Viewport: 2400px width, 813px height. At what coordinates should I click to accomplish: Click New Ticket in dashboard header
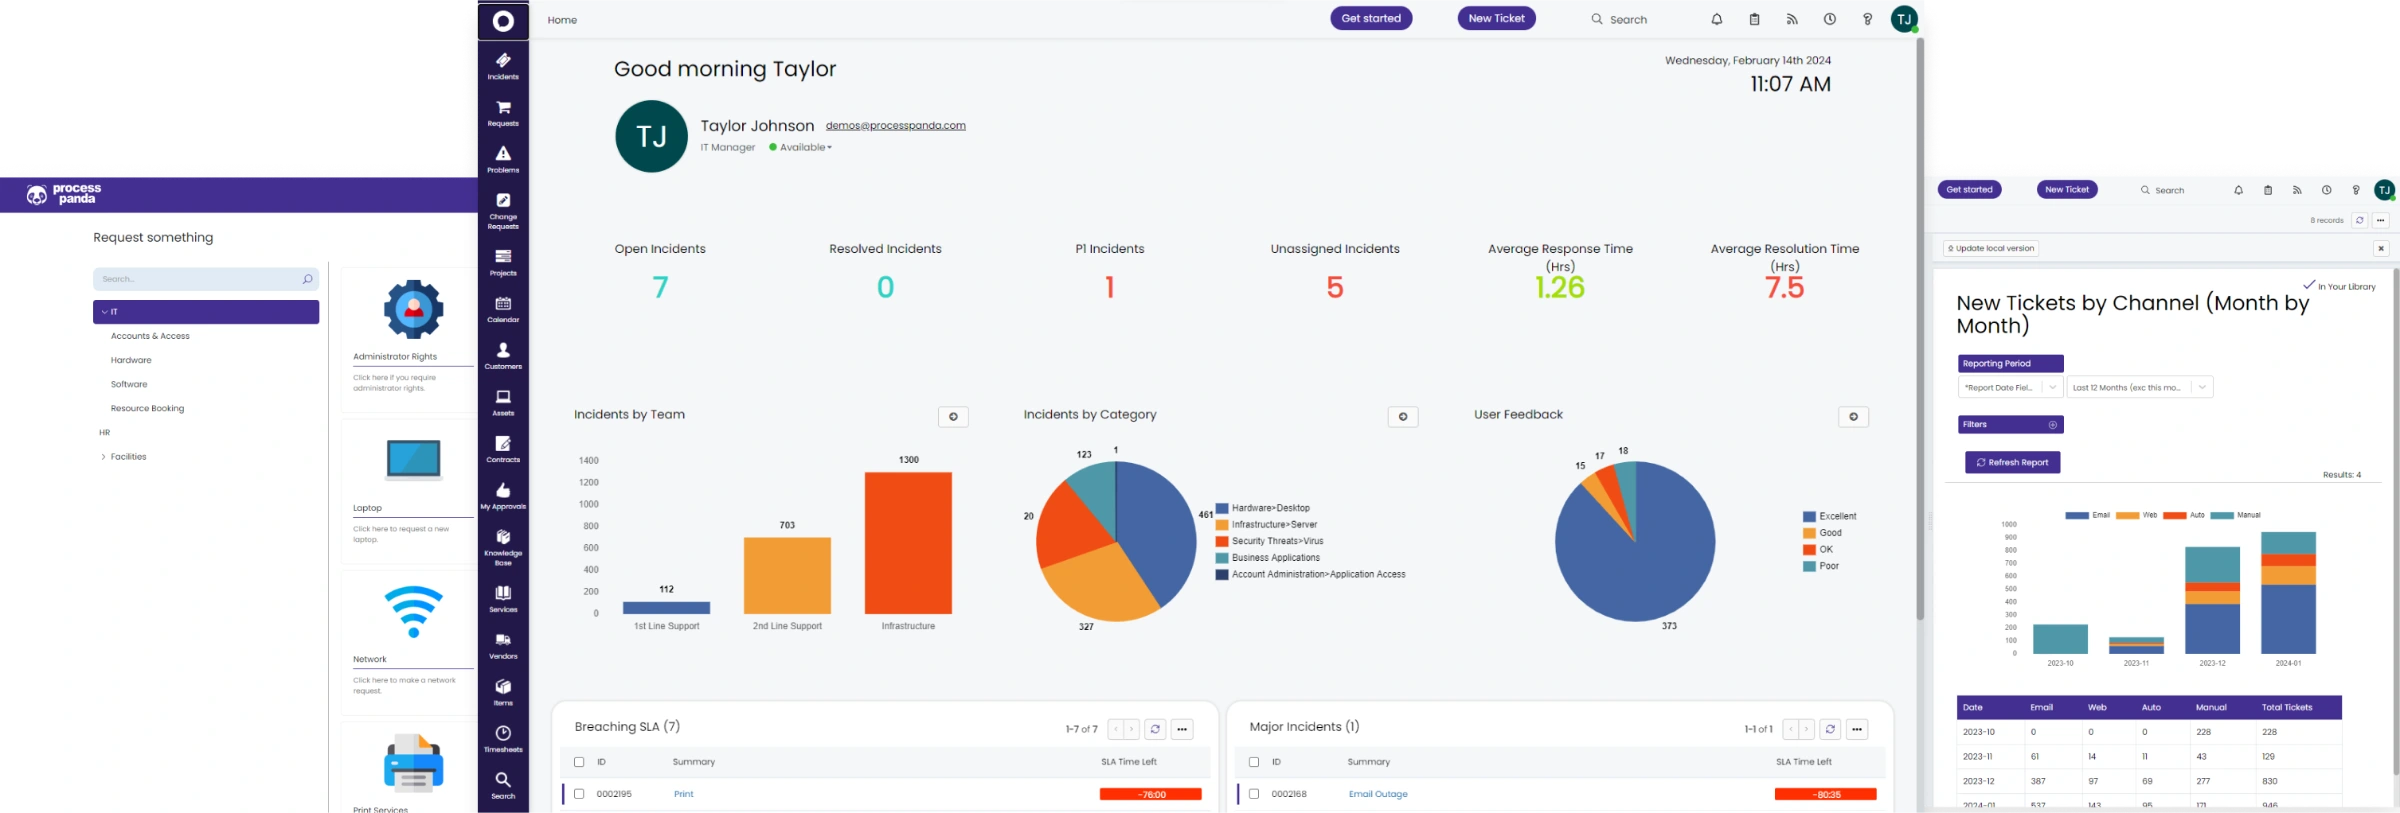pos(1496,18)
